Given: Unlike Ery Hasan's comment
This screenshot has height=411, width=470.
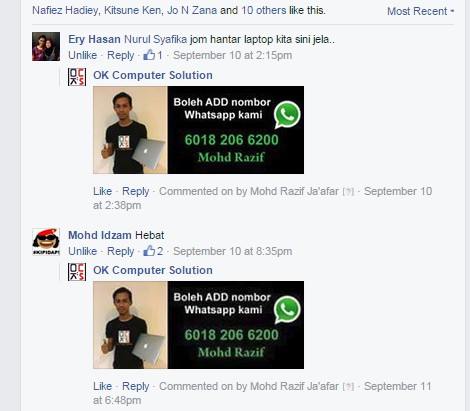Looking at the screenshot, I should pos(83,55).
